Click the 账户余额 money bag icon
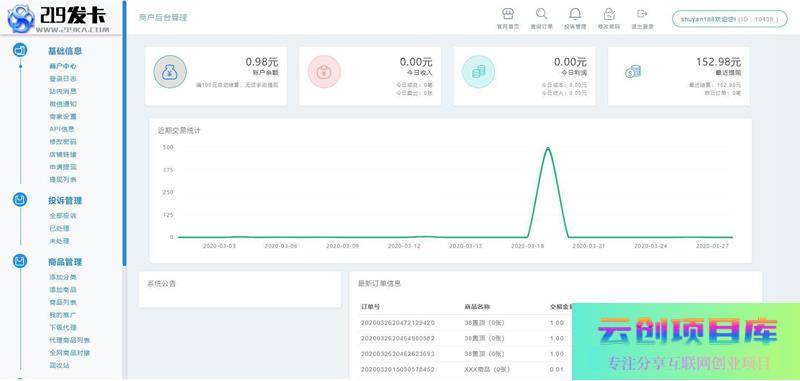Screen dimensions: 800x381 coord(170,72)
